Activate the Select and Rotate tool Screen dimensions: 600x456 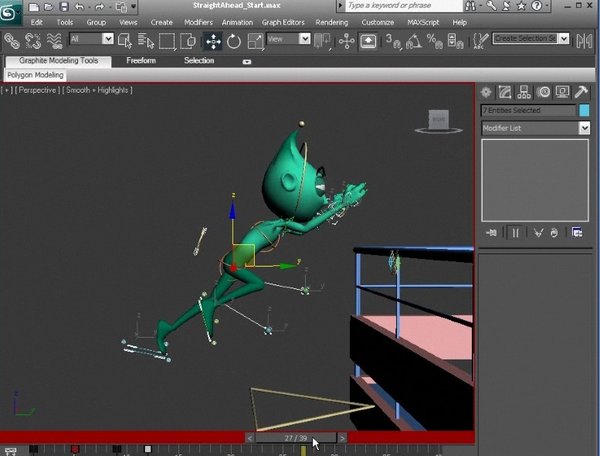click(233, 41)
